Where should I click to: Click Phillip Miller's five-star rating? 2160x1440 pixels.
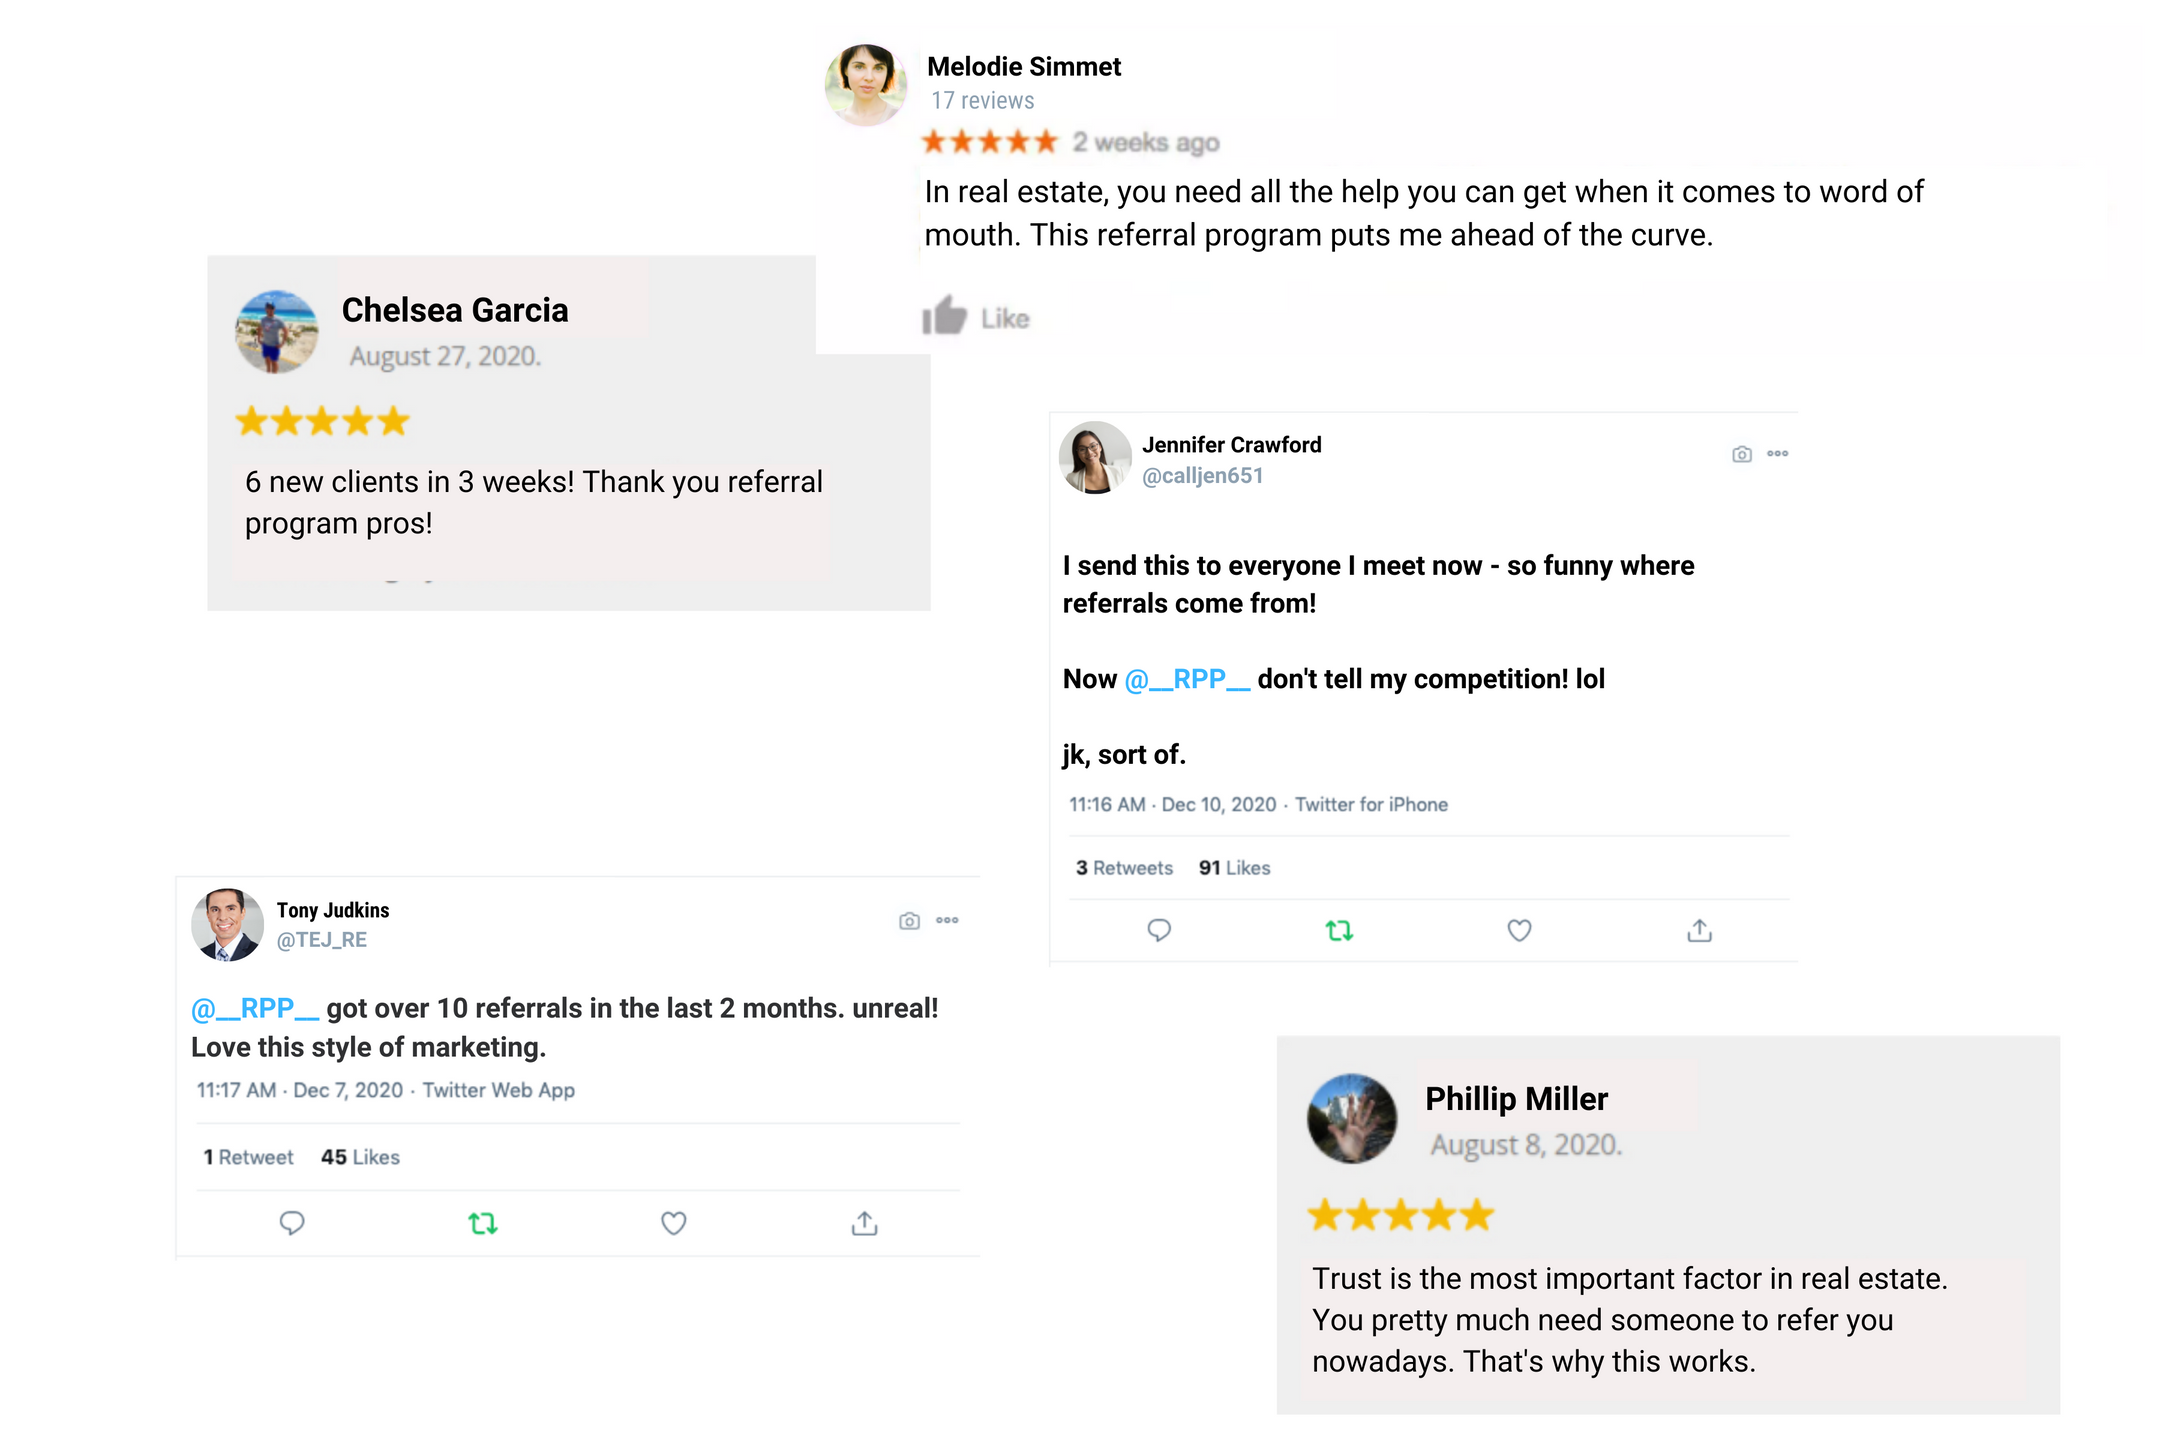(1400, 1215)
